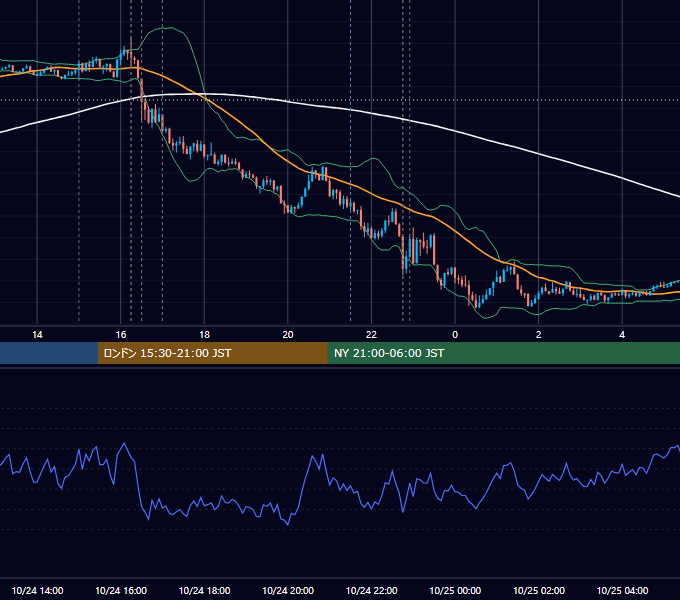Click the ロンドン 15:30-21:00 JST session bar

pos(212,353)
